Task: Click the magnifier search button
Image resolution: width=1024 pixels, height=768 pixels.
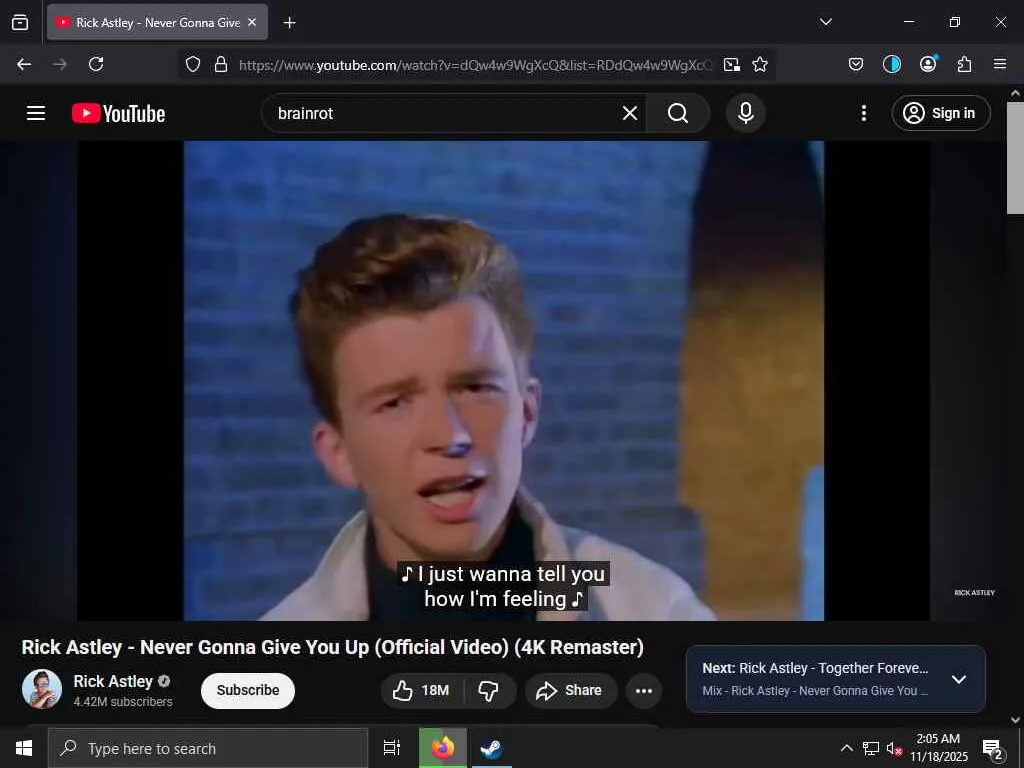Action: (x=678, y=114)
